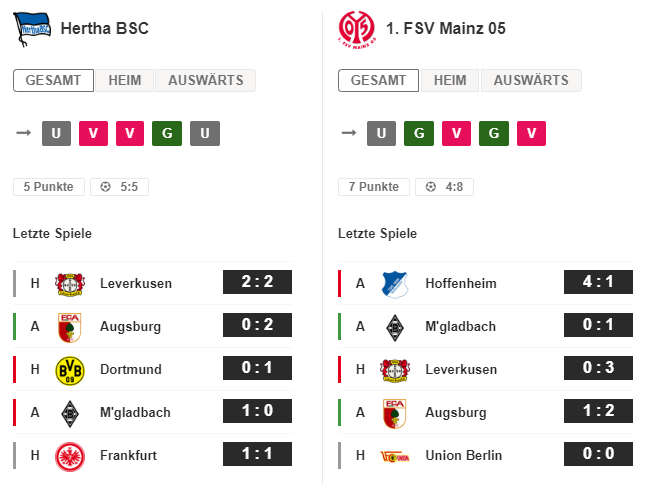650x484 pixels.
Task: Open Mainz's 0:0 Union Berlin result
Action: (x=598, y=454)
